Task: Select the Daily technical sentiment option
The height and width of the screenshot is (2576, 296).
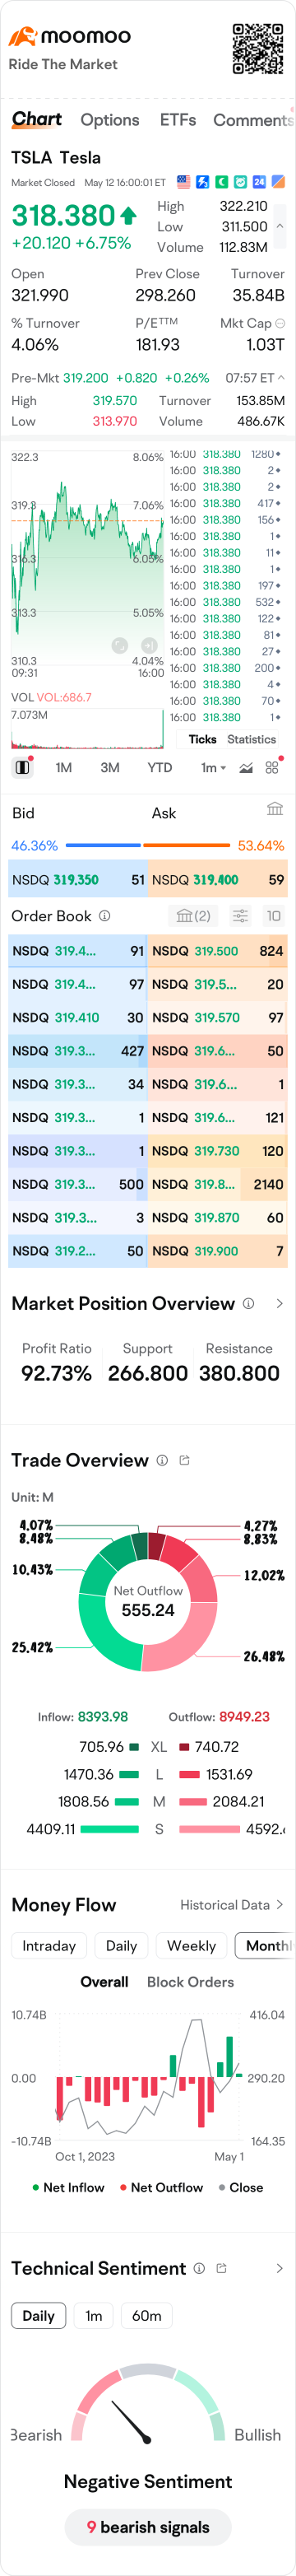Action: tap(38, 2316)
